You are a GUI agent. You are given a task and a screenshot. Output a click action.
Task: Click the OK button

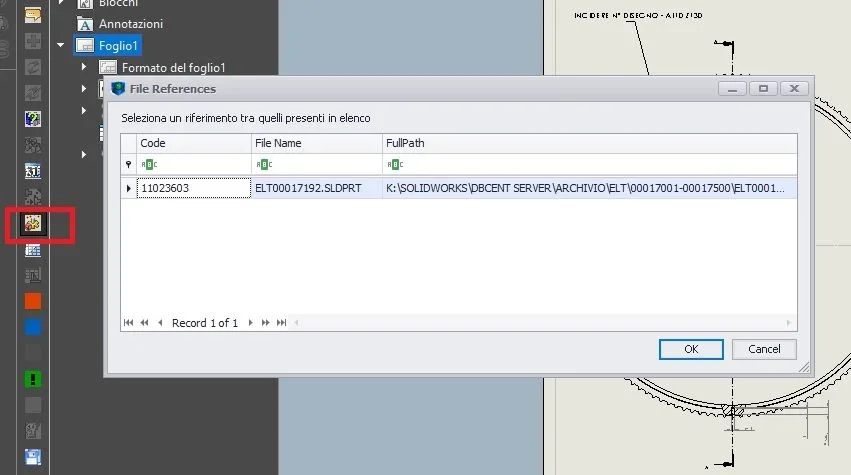691,349
